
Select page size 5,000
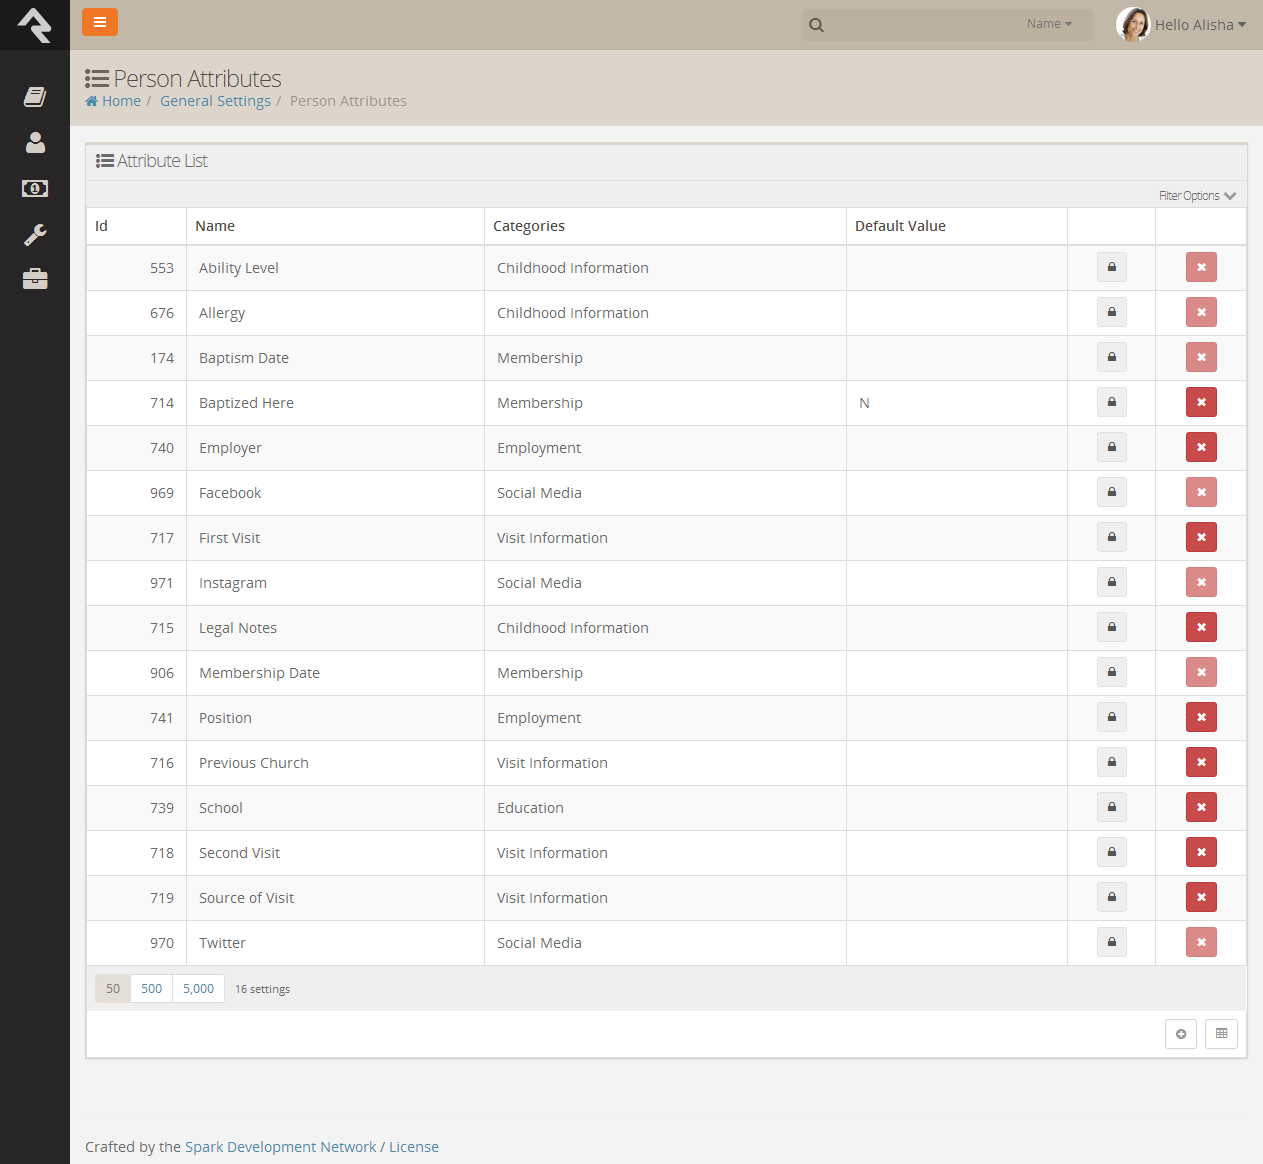(x=198, y=988)
